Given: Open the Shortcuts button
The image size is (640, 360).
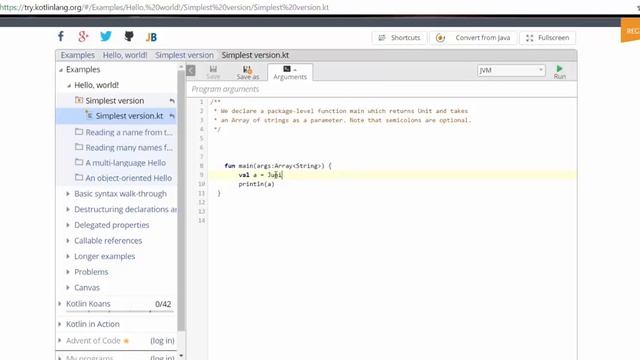Looking at the screenshot, I should click(399, 38).
